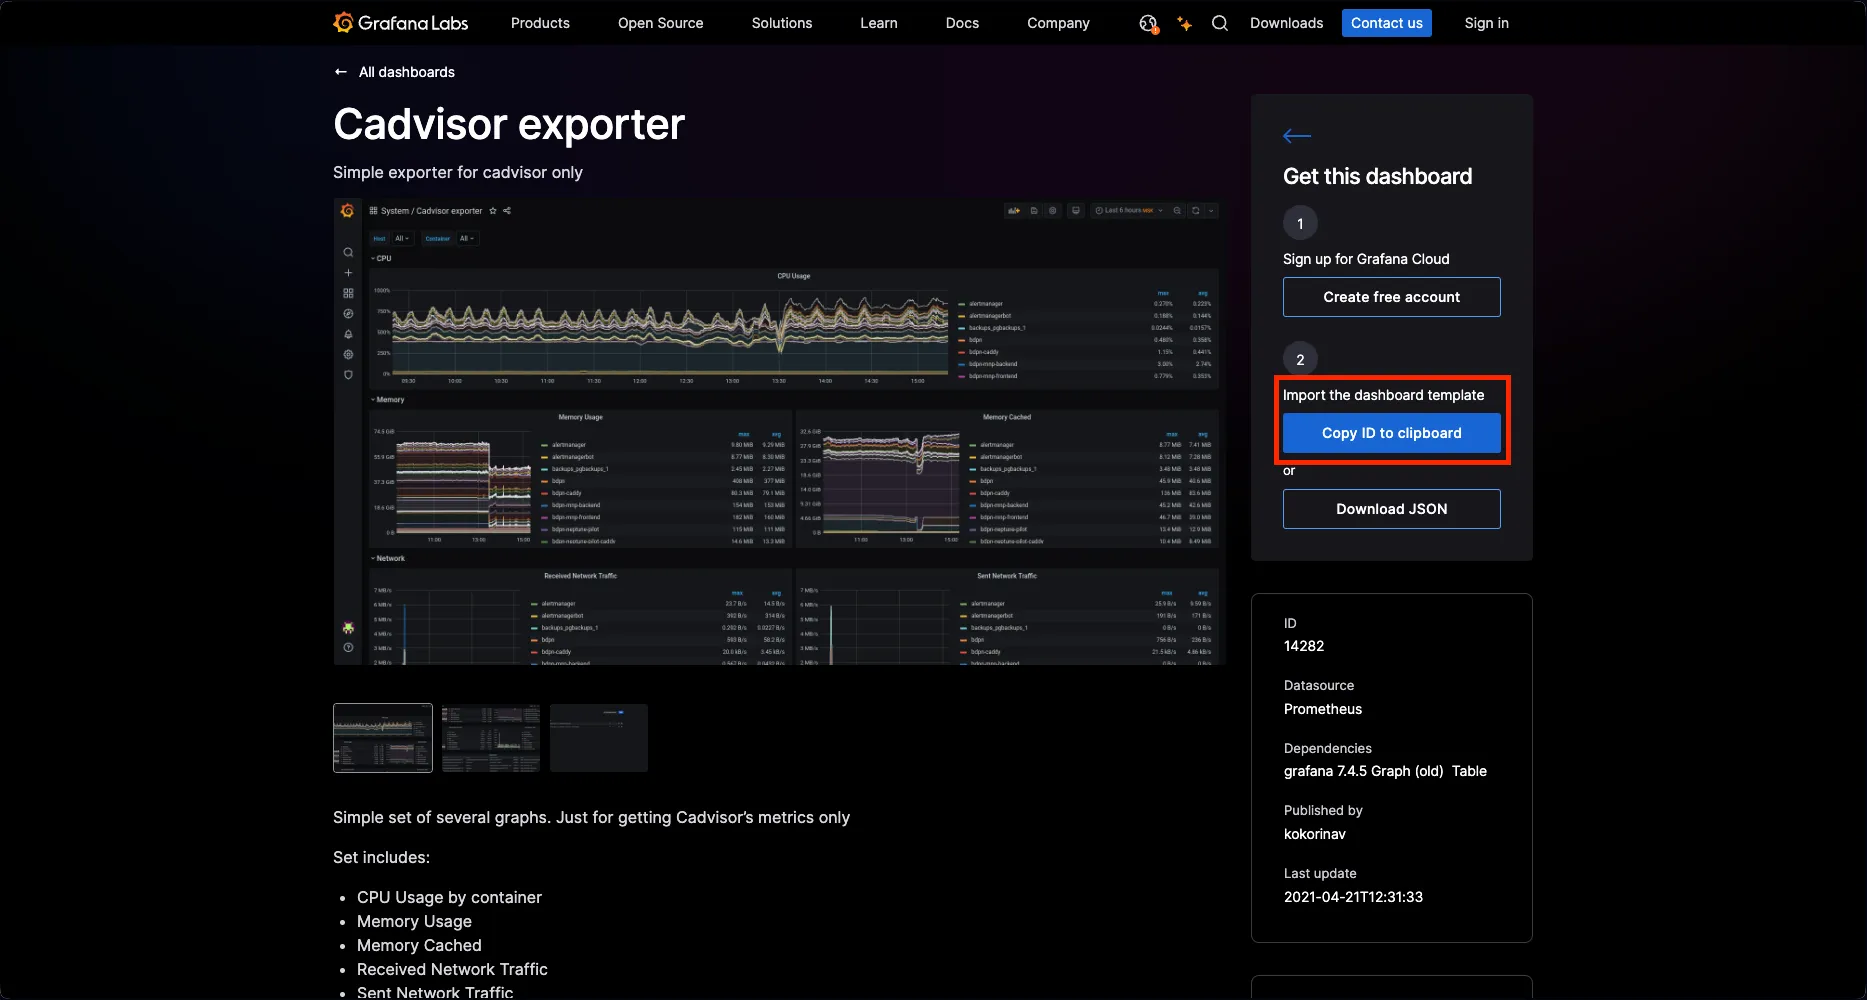This screenshot has height=1000, width=1867.
Task: Click 'CPU Usage by container' list item
Action: [x=449, y=897]
